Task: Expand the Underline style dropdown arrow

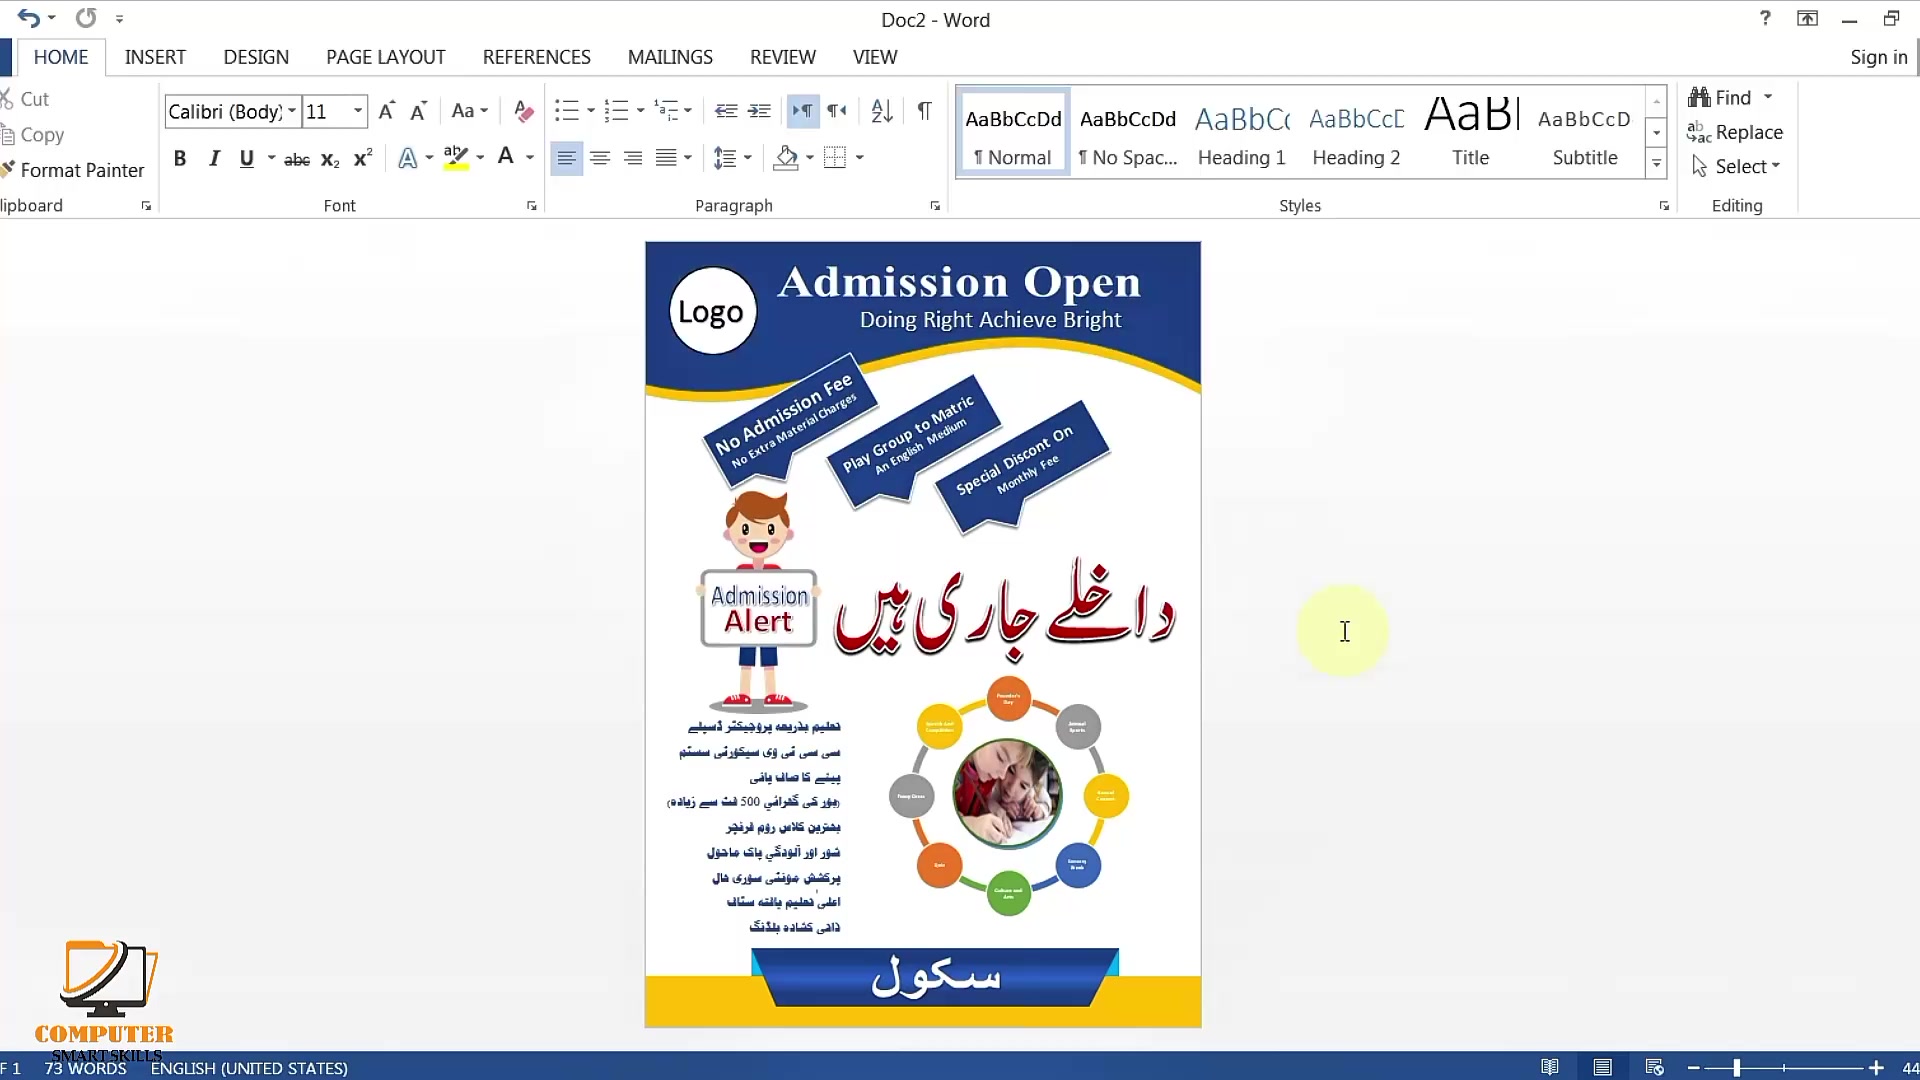Action: click(272, 158)
